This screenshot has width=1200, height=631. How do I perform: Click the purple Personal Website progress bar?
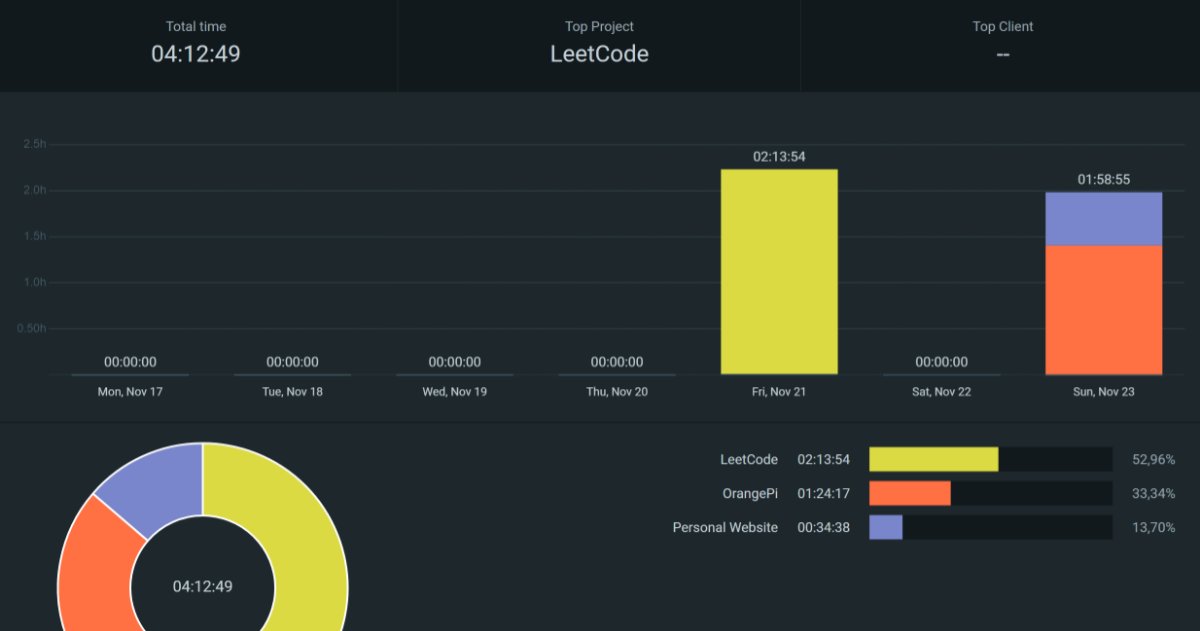point(885,527)
